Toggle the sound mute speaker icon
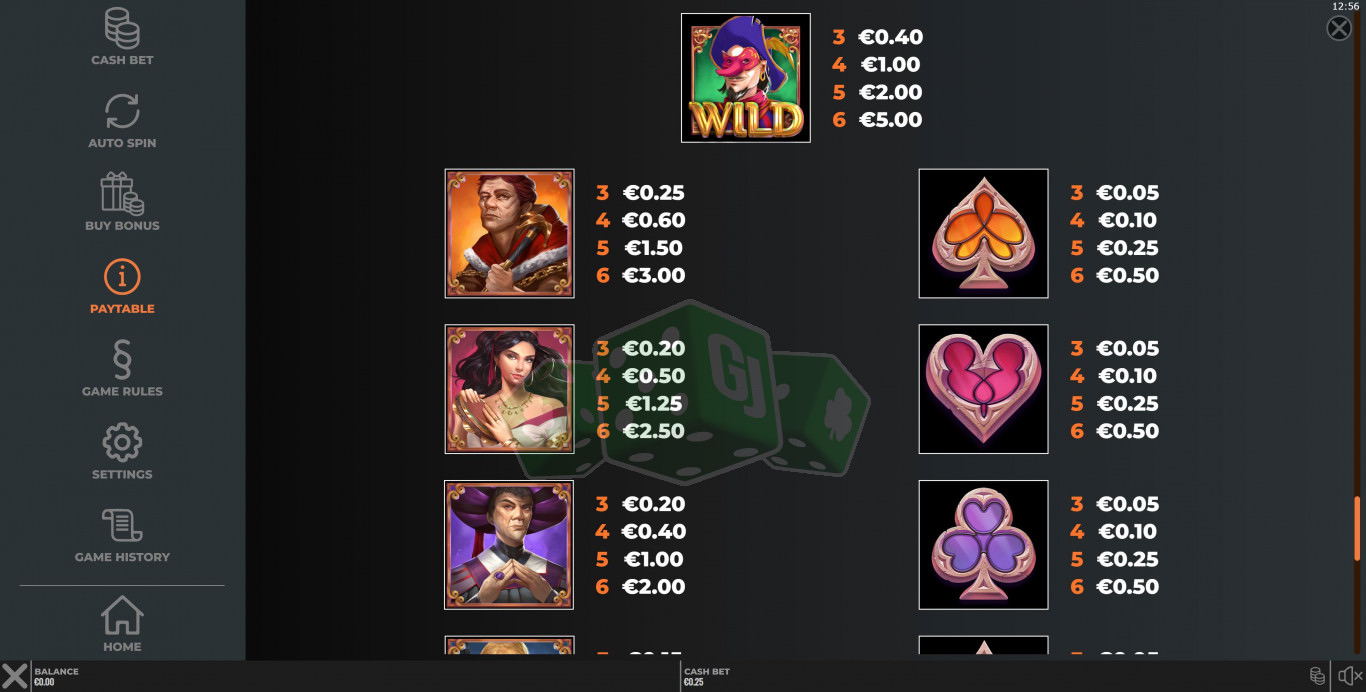 tap(1350, 676)
